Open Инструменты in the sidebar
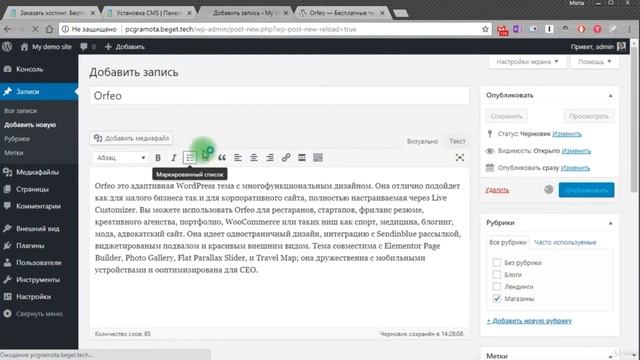The image size is (640, 360). click(x=39, y=280)
